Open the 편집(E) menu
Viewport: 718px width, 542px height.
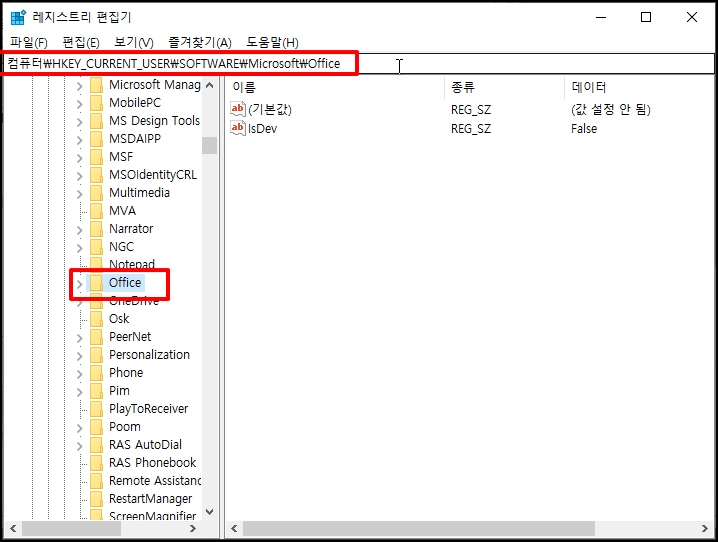[81, 43]
